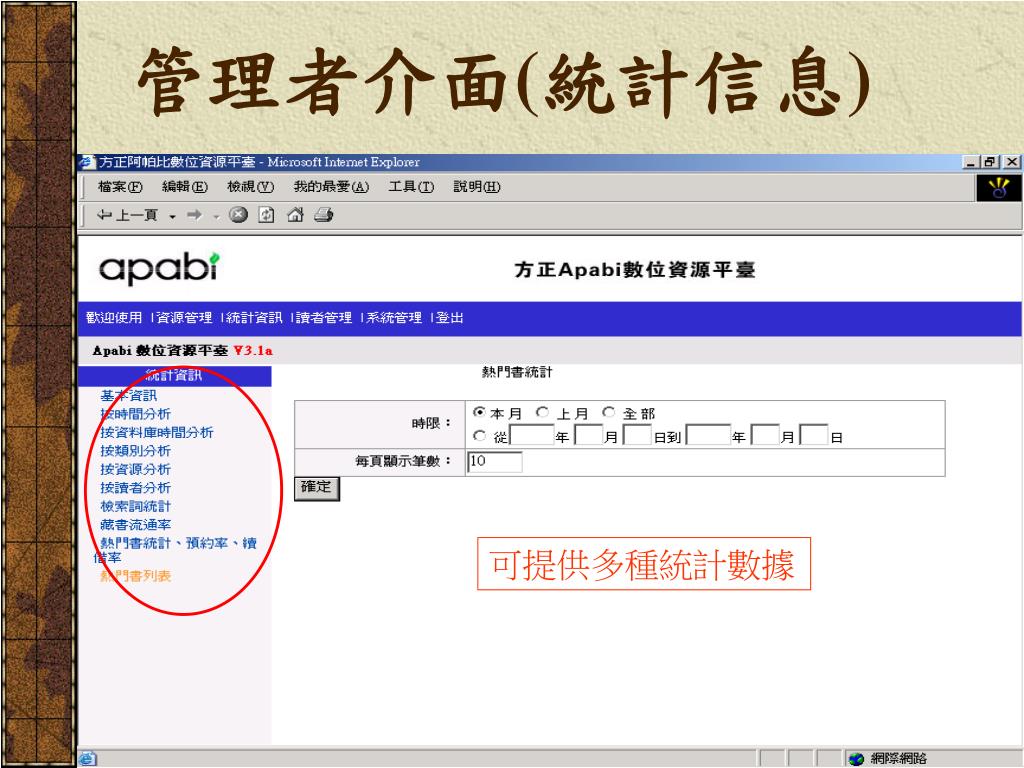This screenshot has height=768, width=1024.
Task: Click the Home page icon
Action: [x=295, y=214]
